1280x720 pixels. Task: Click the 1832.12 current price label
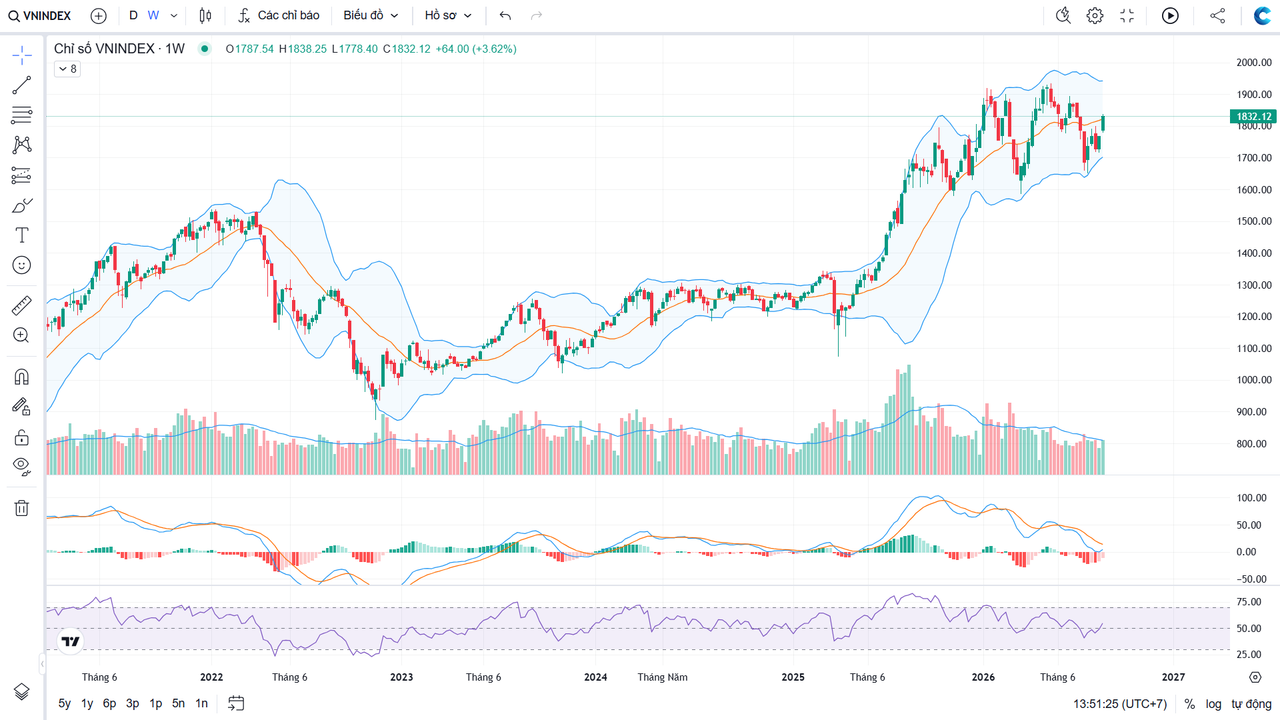click(1254, 117)
